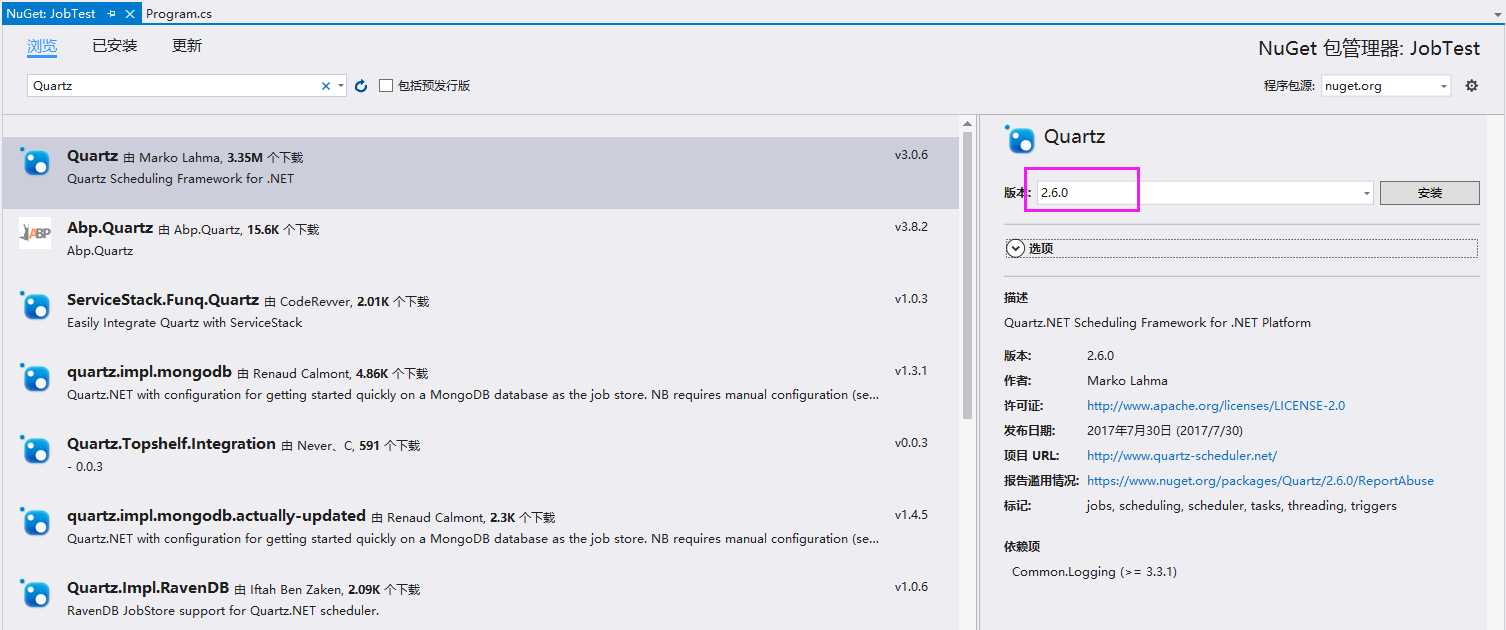1506x630 pixels.
Task: Select the Quartz.Impl.RavenDB package row
Action: point(480,600)
